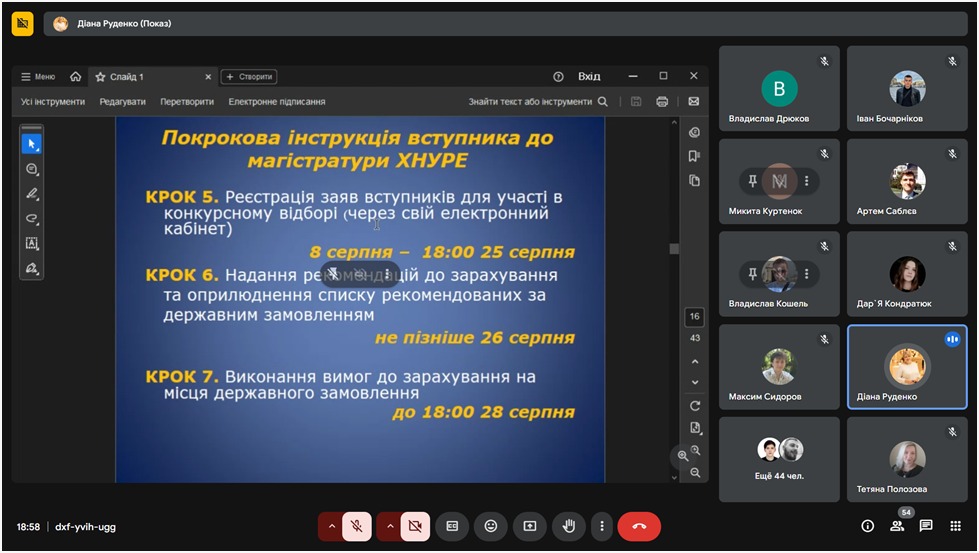Expand microphone audio settings arrow

click(x=332, y=526)
